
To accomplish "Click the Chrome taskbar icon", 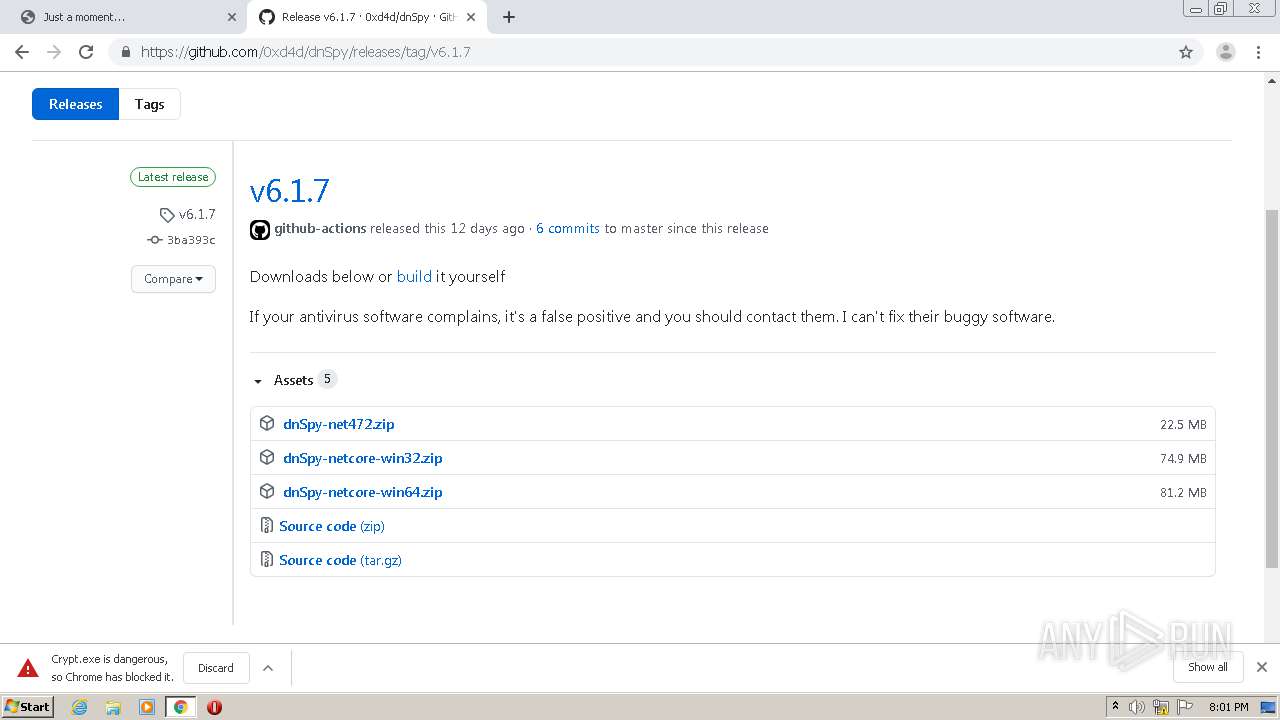I will (x=180, y=707).
